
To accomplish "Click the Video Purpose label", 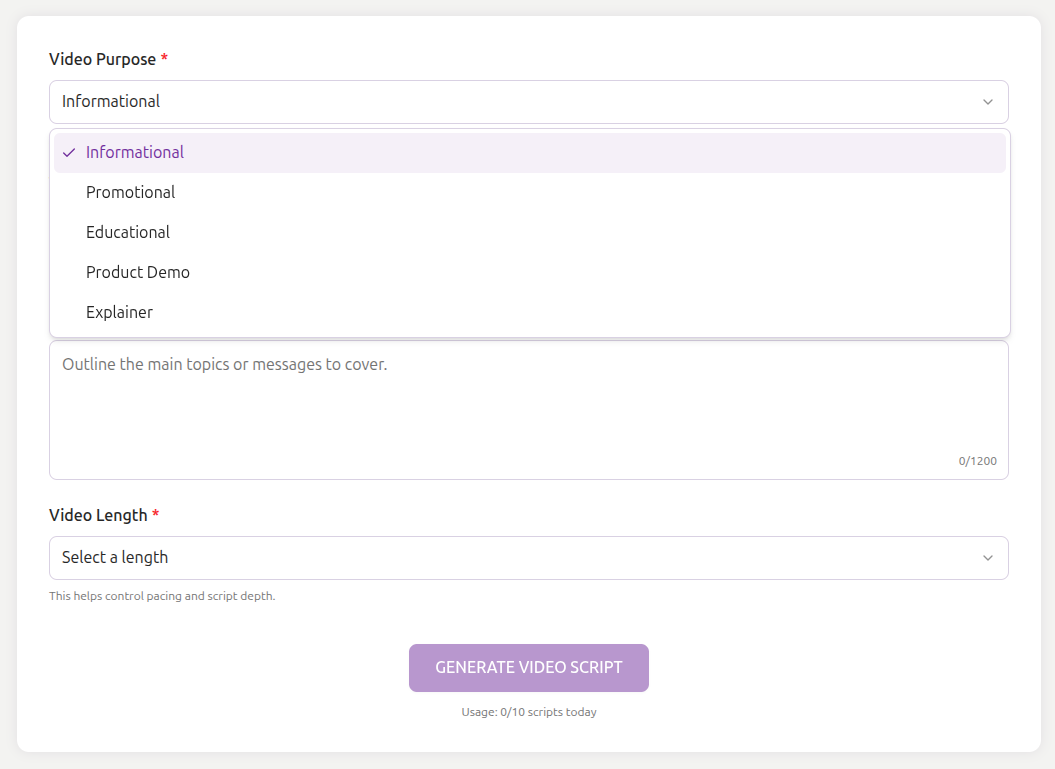I will pos(103,59).
